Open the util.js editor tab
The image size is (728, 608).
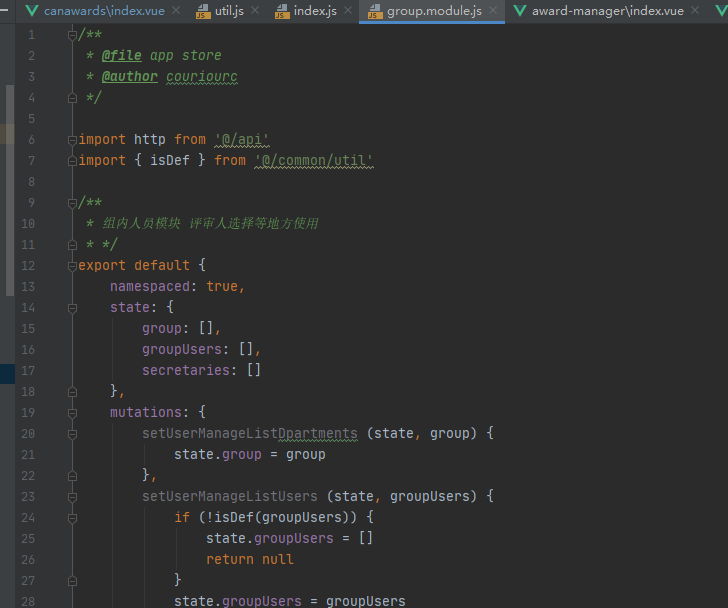click(229, 11)
